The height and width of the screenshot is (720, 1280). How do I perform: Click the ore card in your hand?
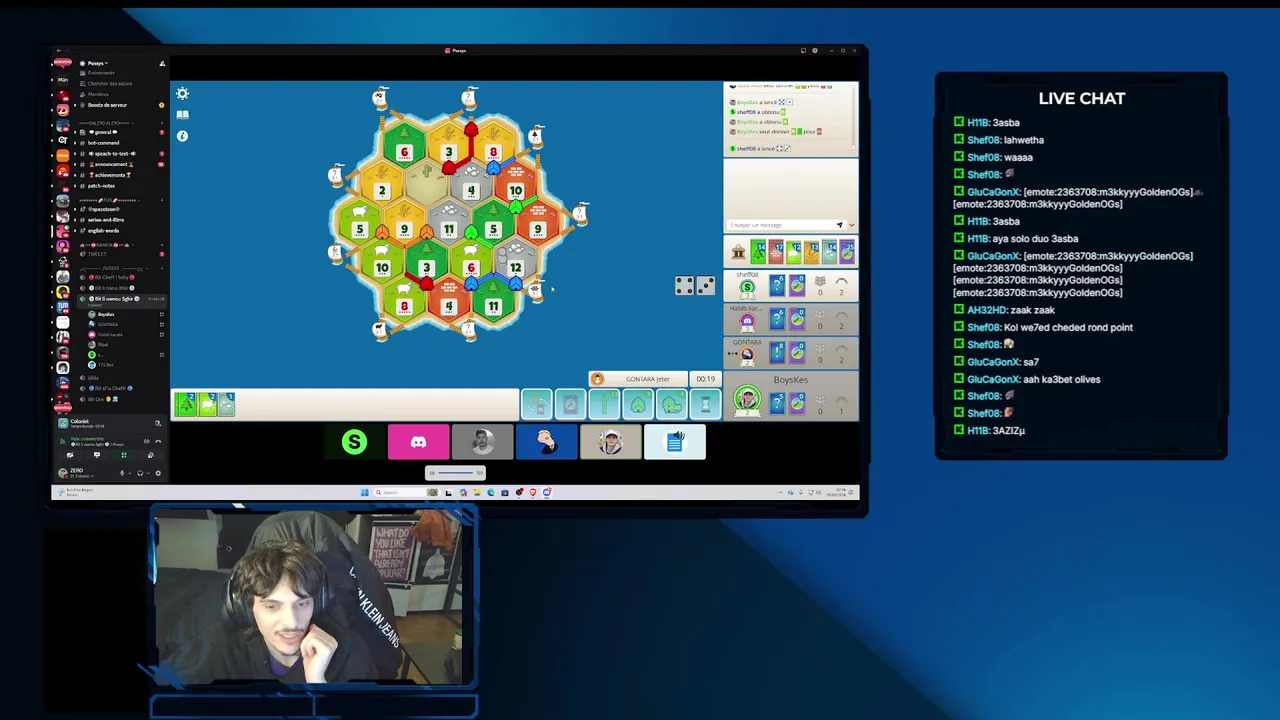click(226, 404)
